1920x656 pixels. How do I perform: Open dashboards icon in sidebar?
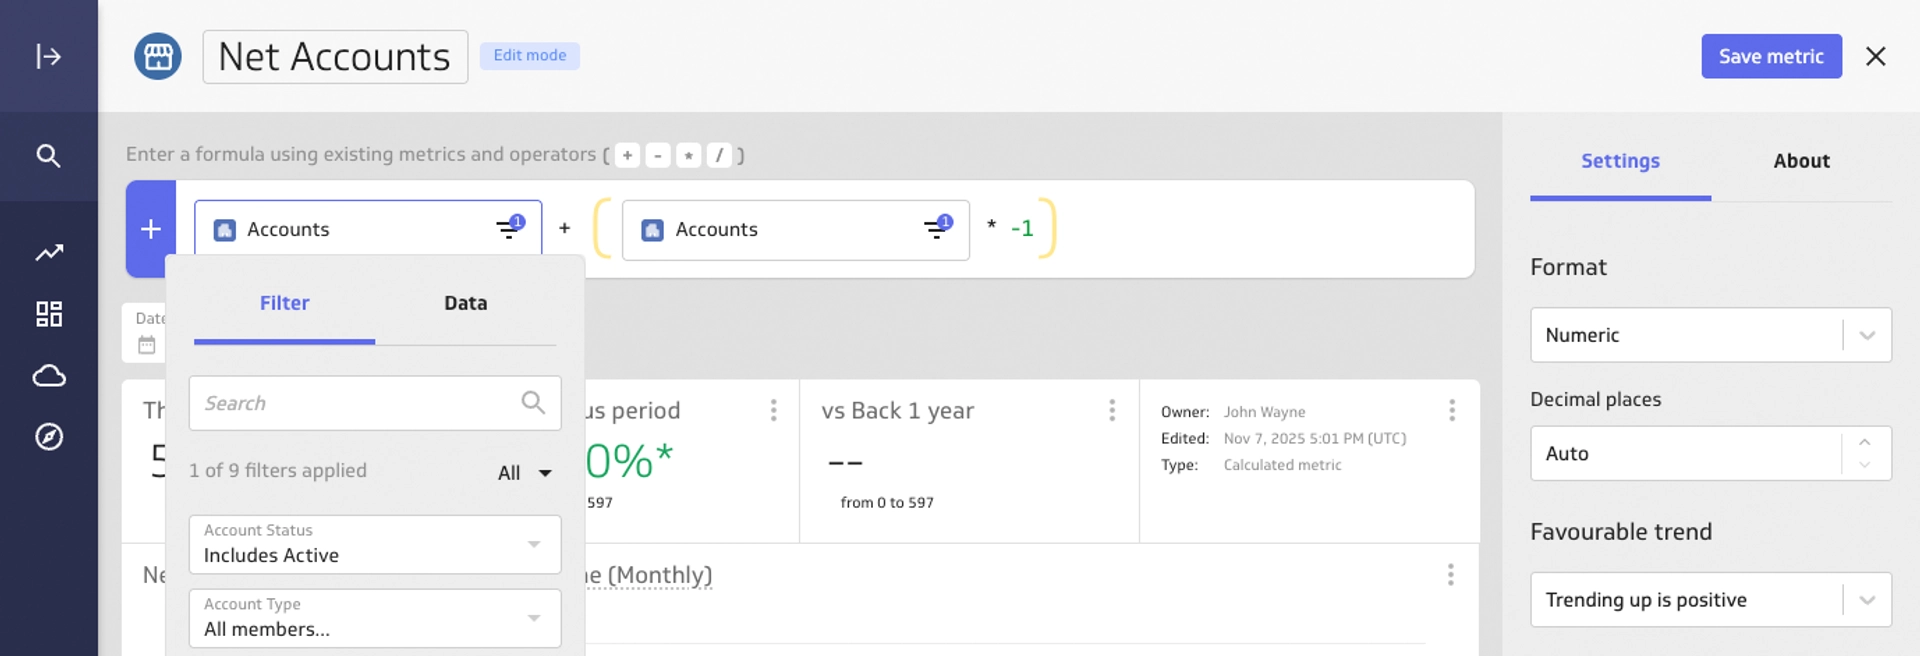click(x=48, y=314)
